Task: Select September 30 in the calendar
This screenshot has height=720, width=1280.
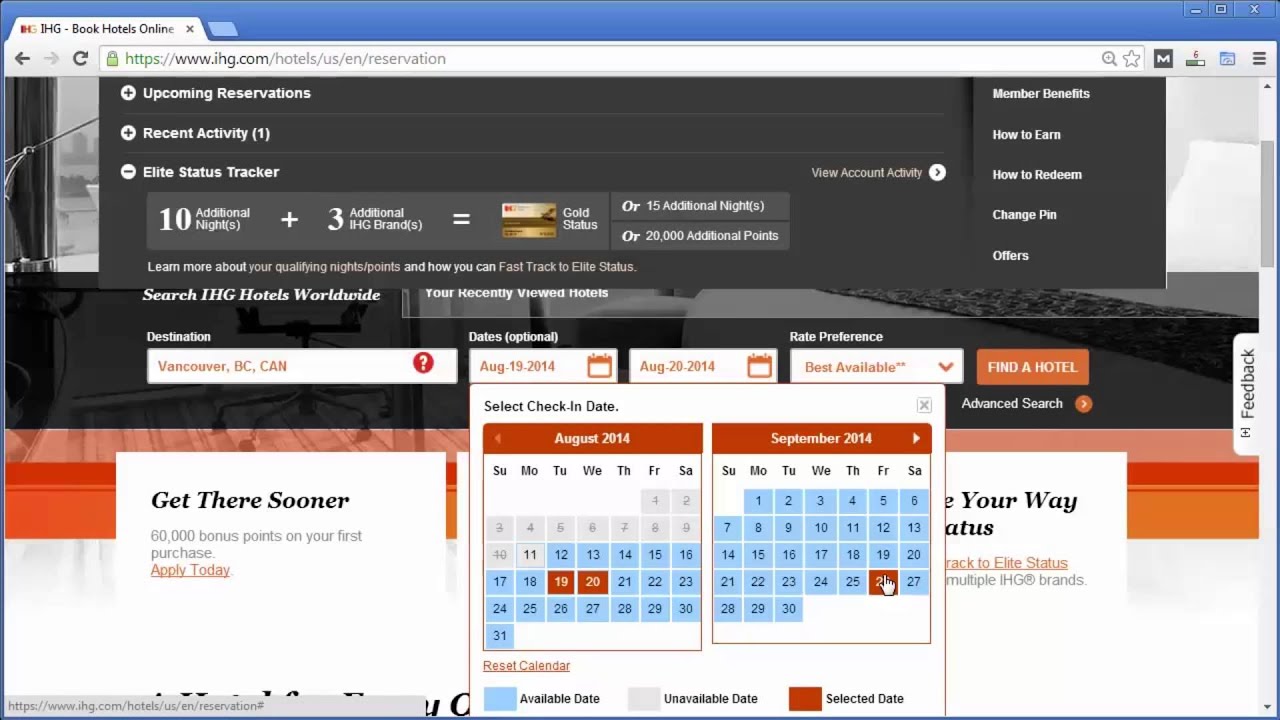Action: click(789, 609)
